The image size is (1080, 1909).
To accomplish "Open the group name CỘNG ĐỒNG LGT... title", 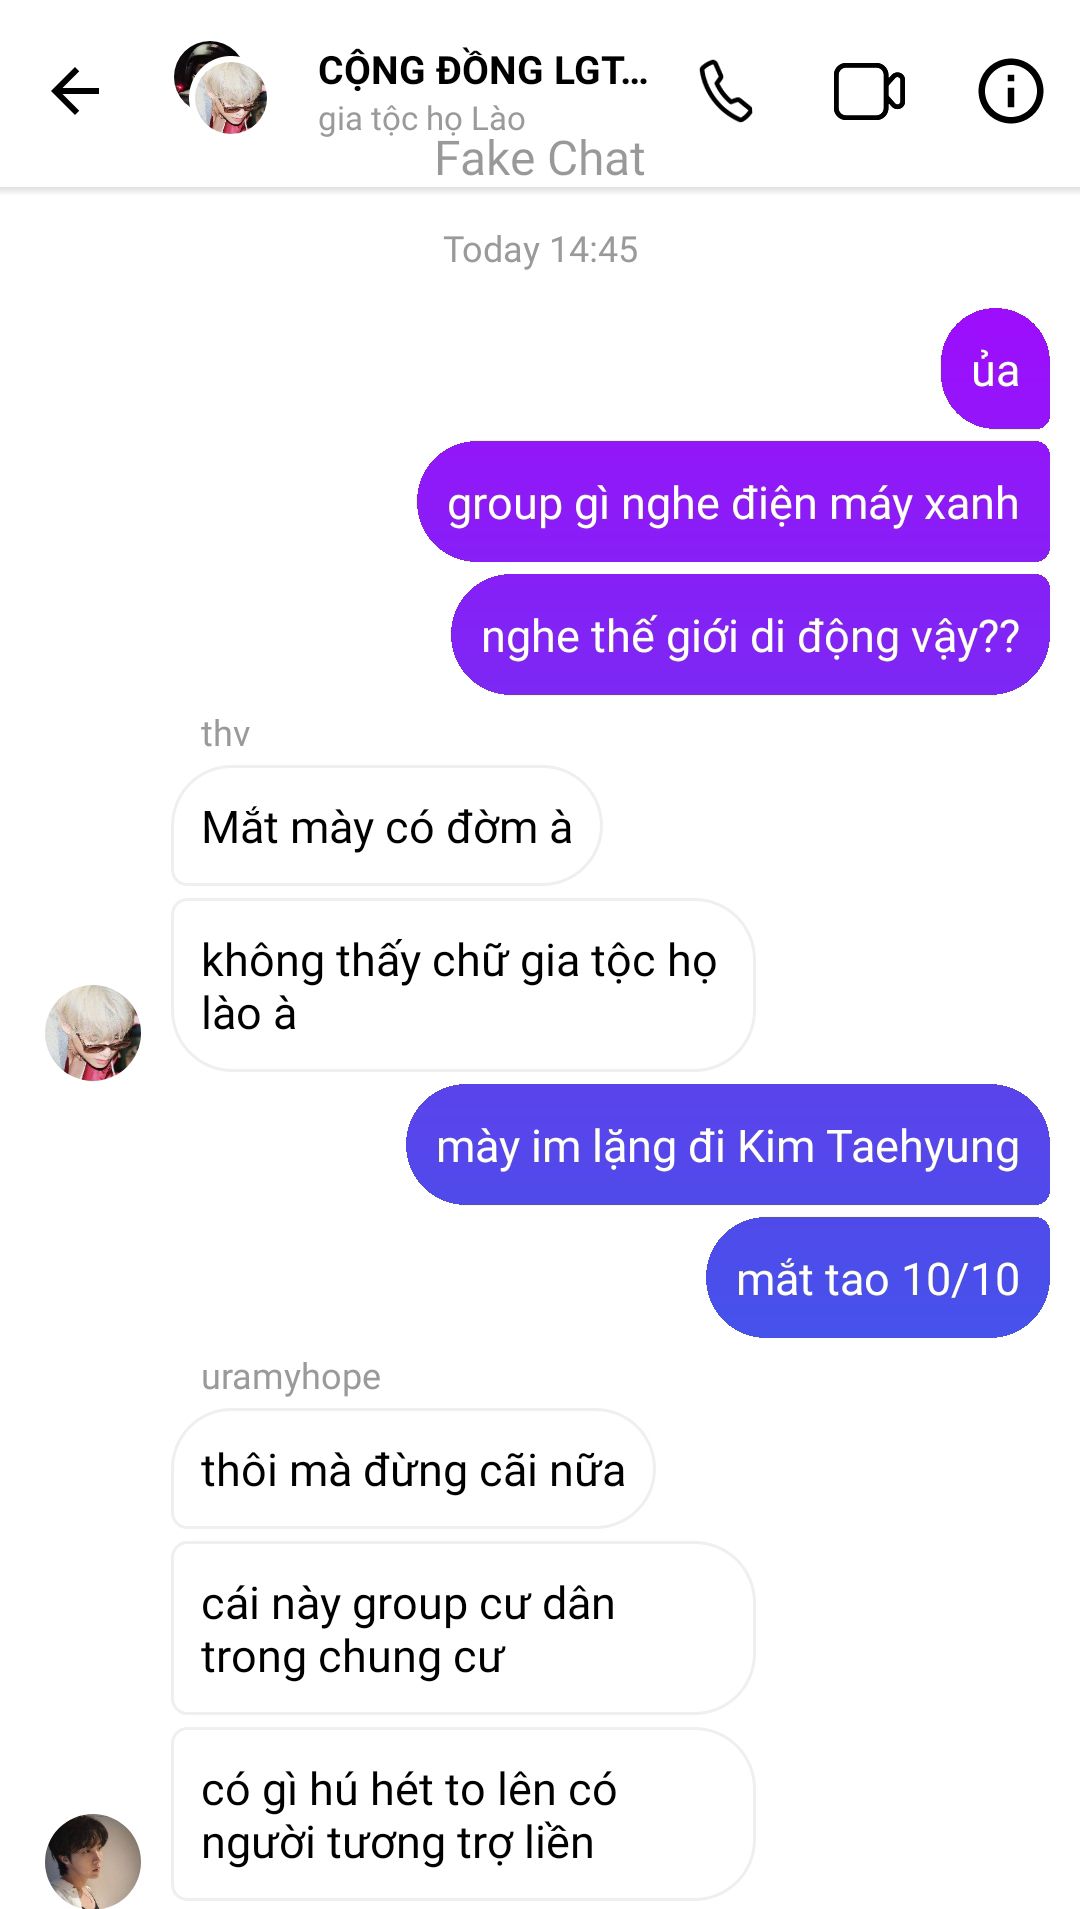I will click(483, 70).
